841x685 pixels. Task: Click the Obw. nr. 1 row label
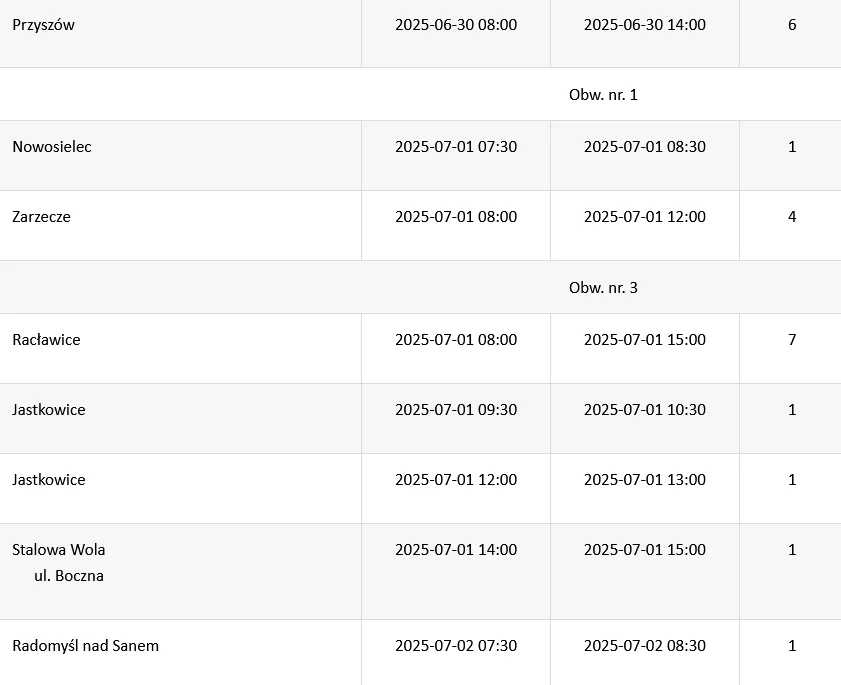point(603,95)
